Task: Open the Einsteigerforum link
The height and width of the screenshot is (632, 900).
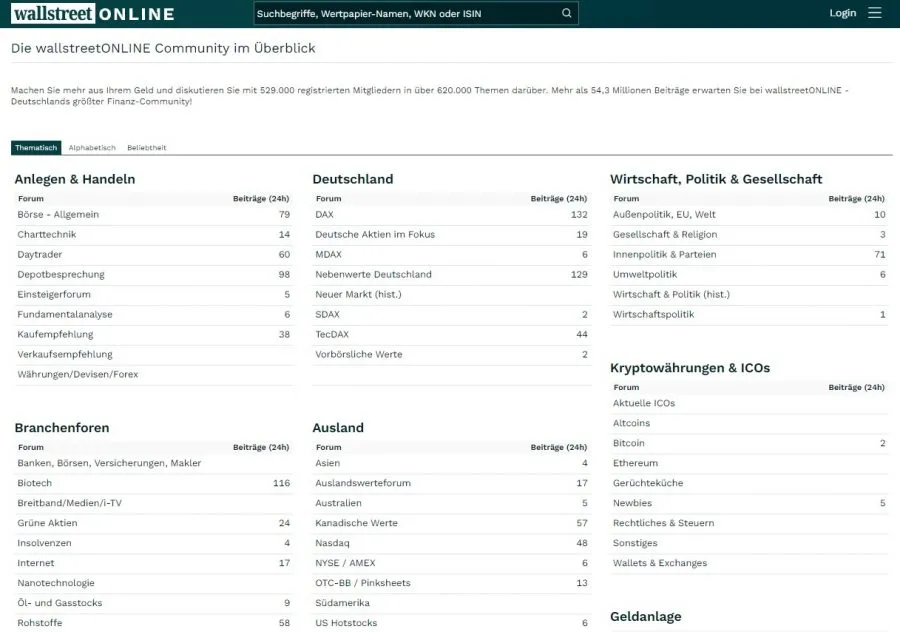Action: pos(54,294)
